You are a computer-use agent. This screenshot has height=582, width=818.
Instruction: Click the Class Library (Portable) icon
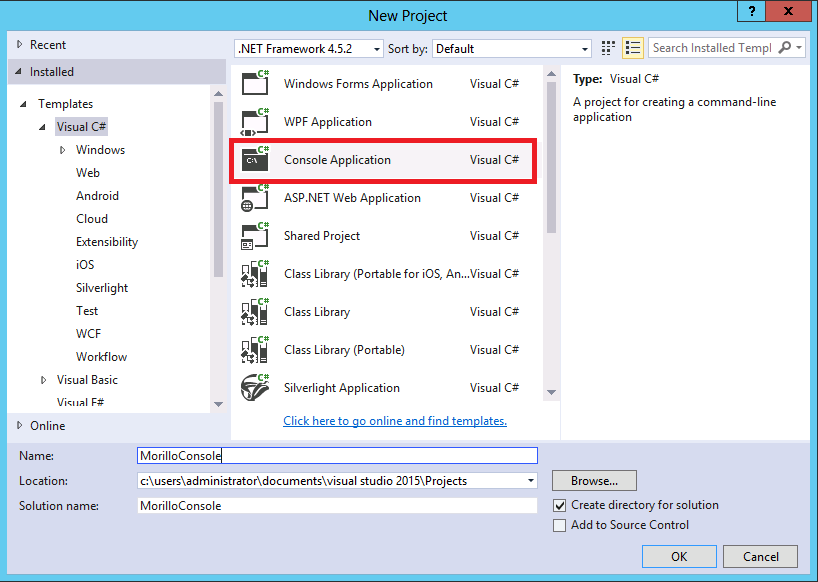coord(255,350)
